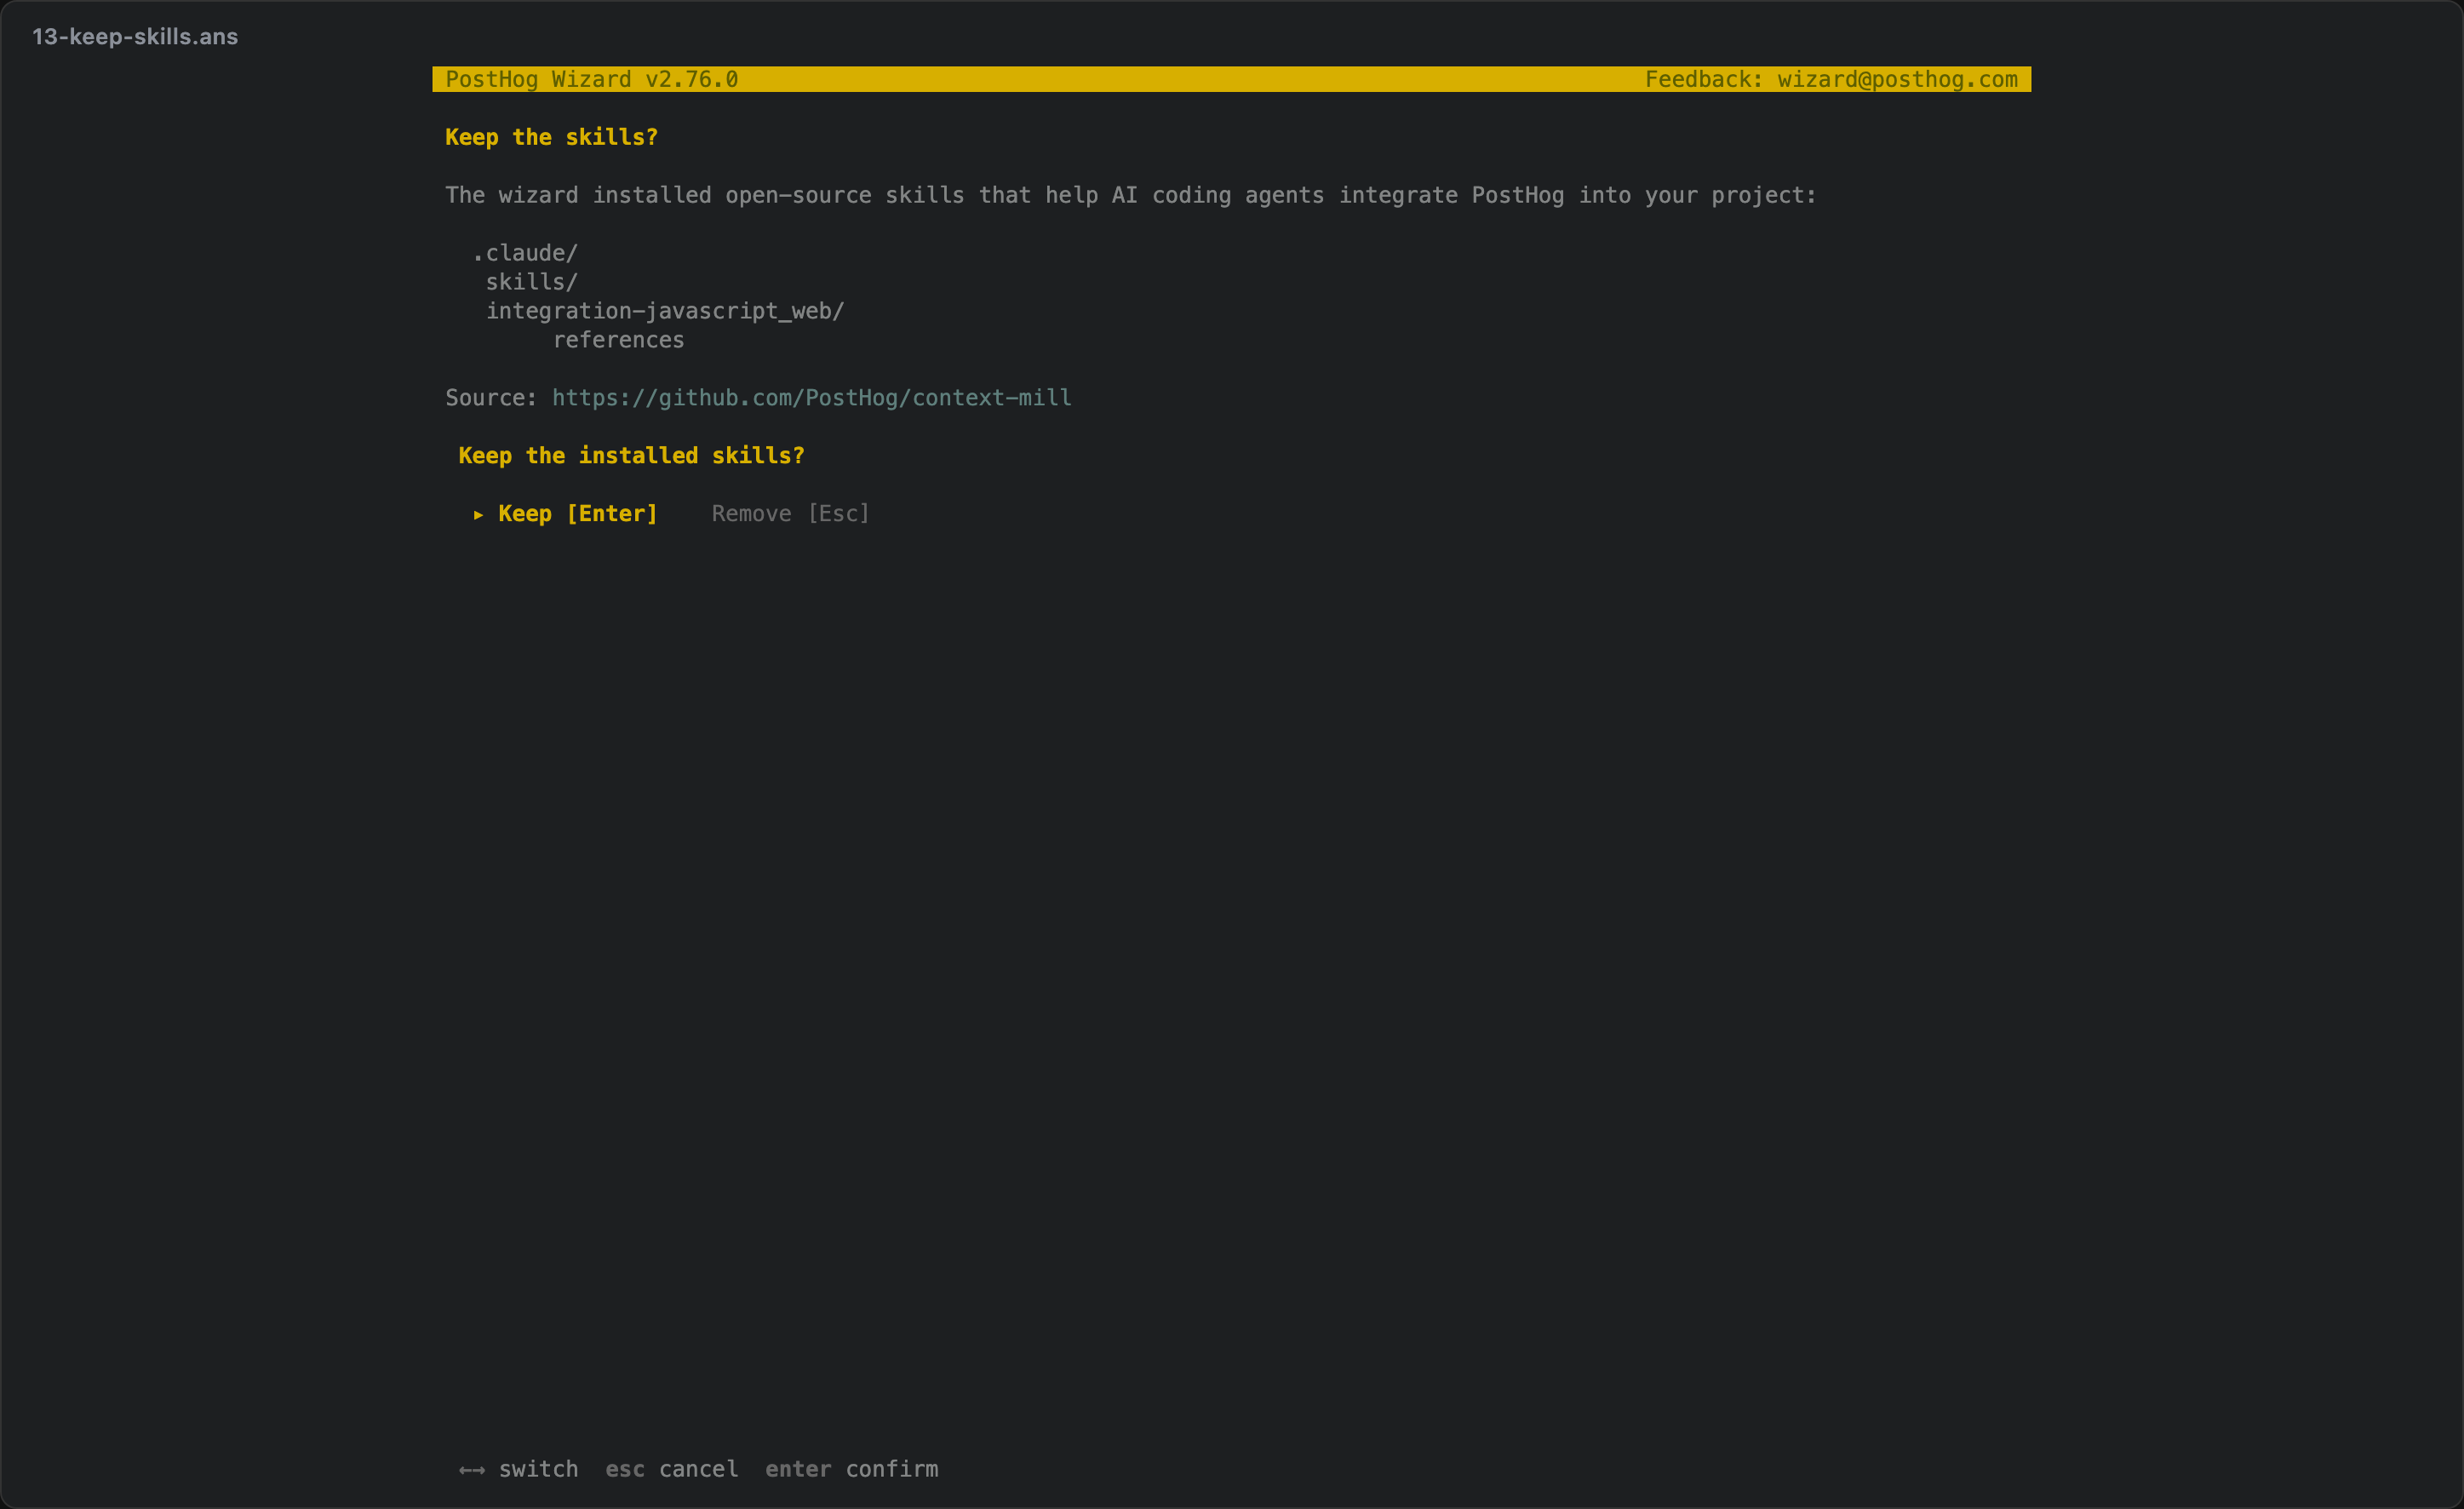The height and width of the screenshot is (1509, 2464).
Task: Click the 'Source:' label
Action: click(492, 398)
